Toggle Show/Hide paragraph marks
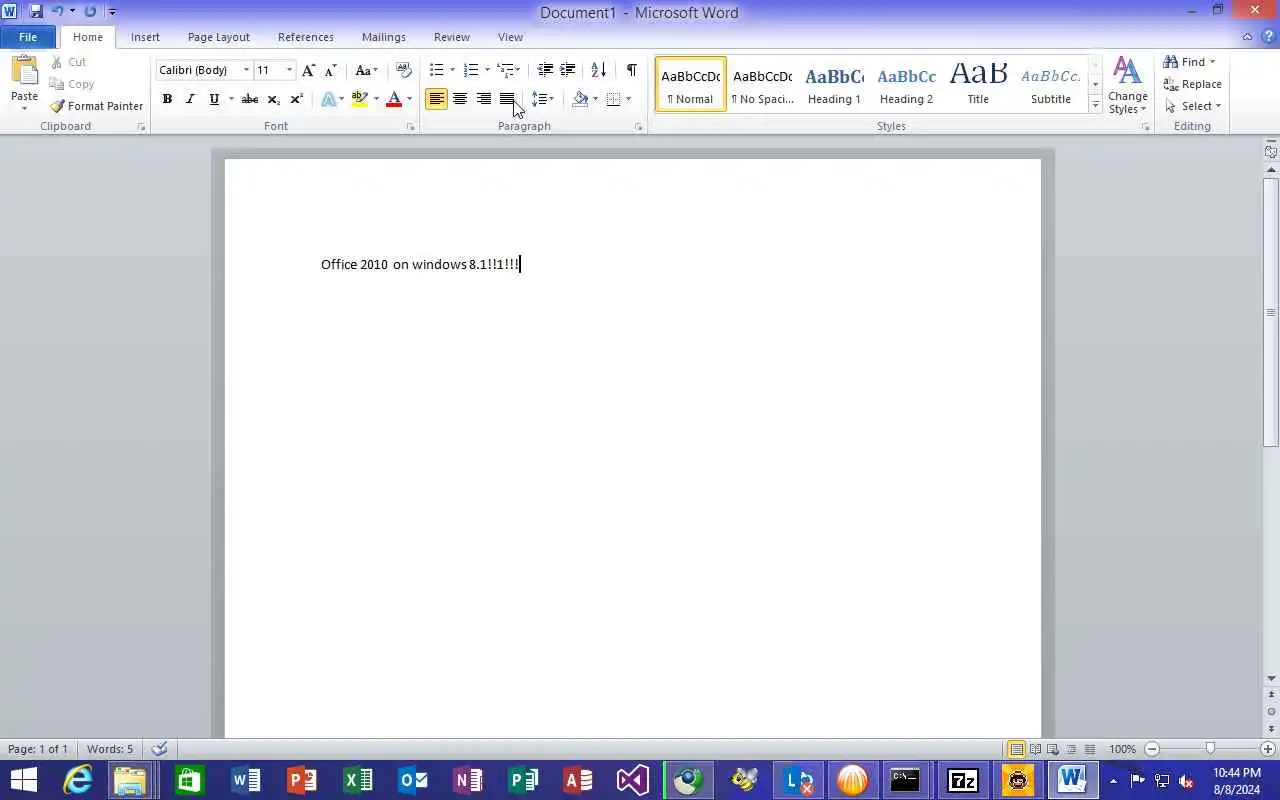This screenshot has height=800, width=1280. tap(631, 70)
